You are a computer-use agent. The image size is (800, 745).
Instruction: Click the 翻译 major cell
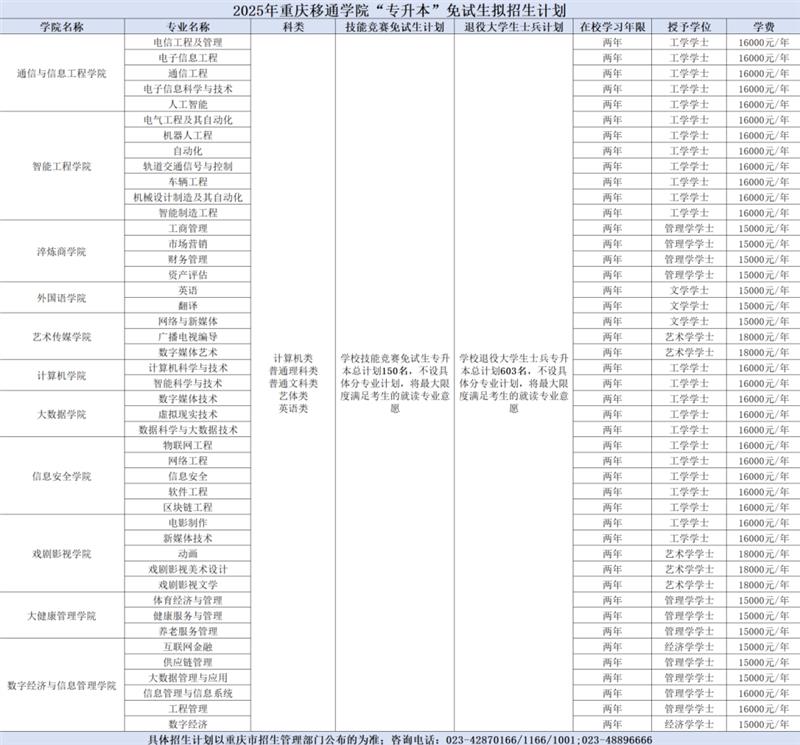[188, 306]
